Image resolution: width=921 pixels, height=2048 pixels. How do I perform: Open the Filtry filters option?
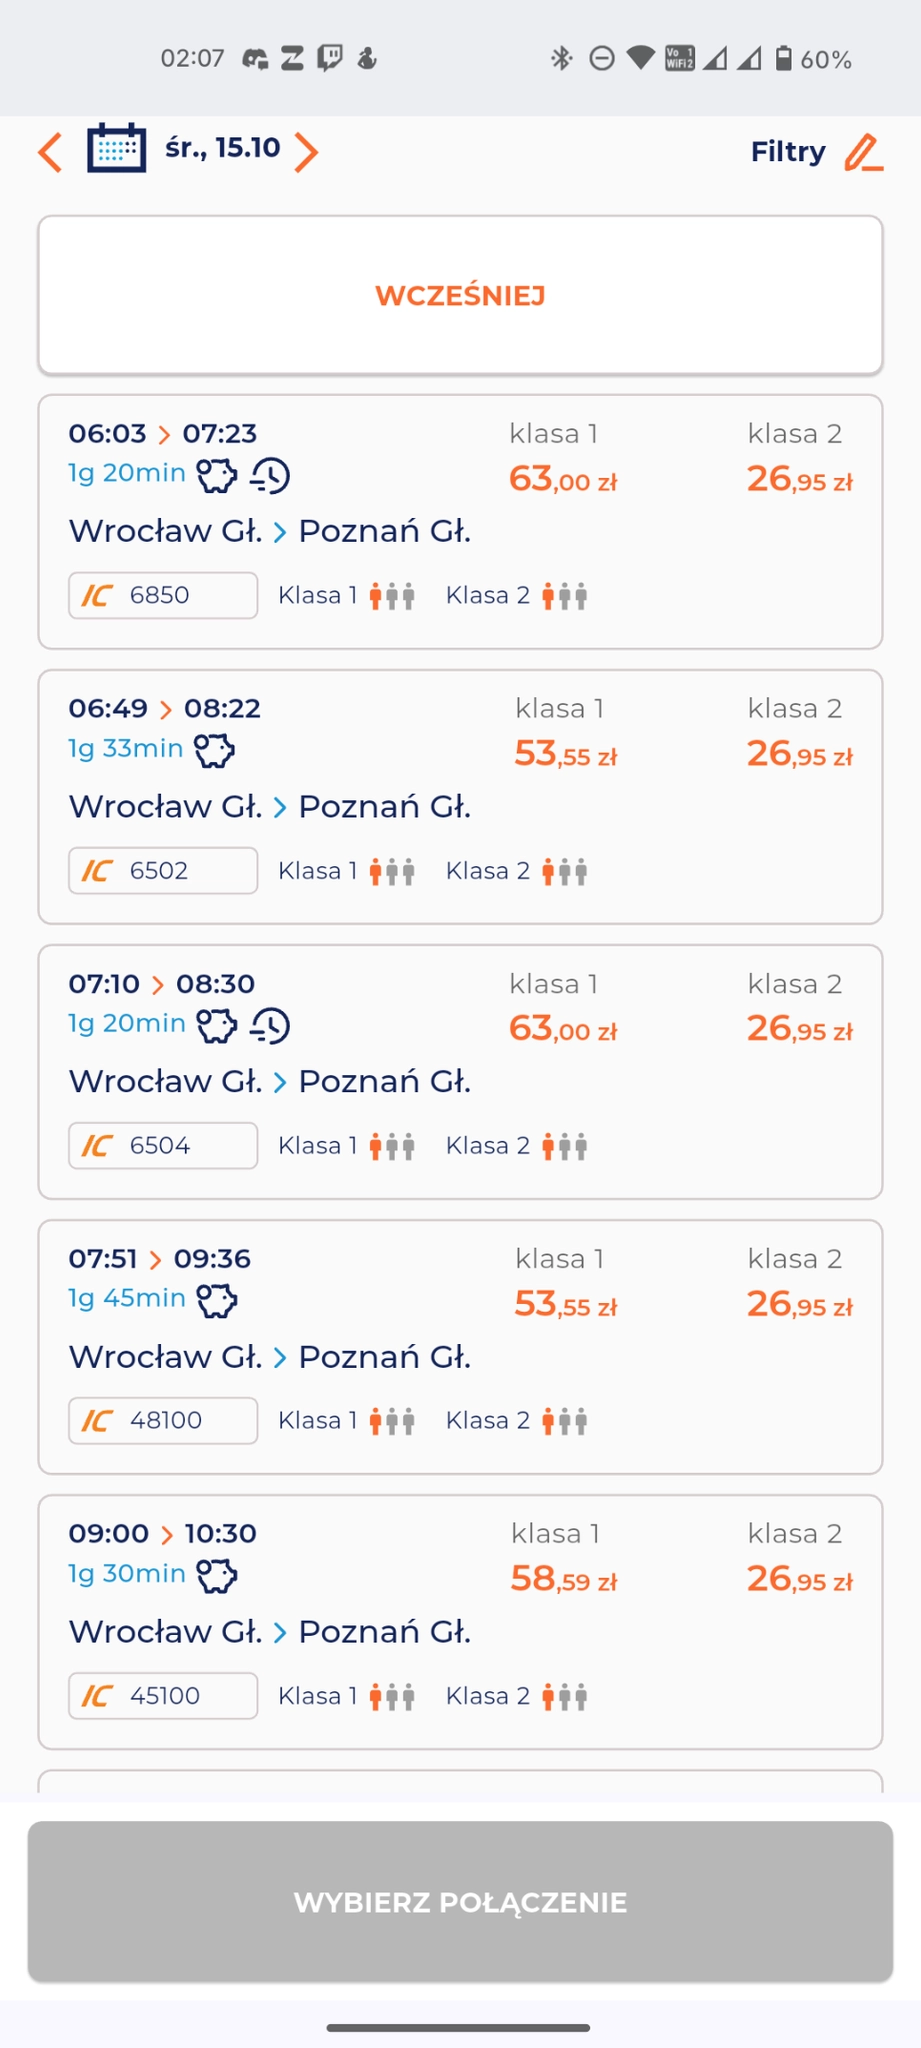[788, 152]
